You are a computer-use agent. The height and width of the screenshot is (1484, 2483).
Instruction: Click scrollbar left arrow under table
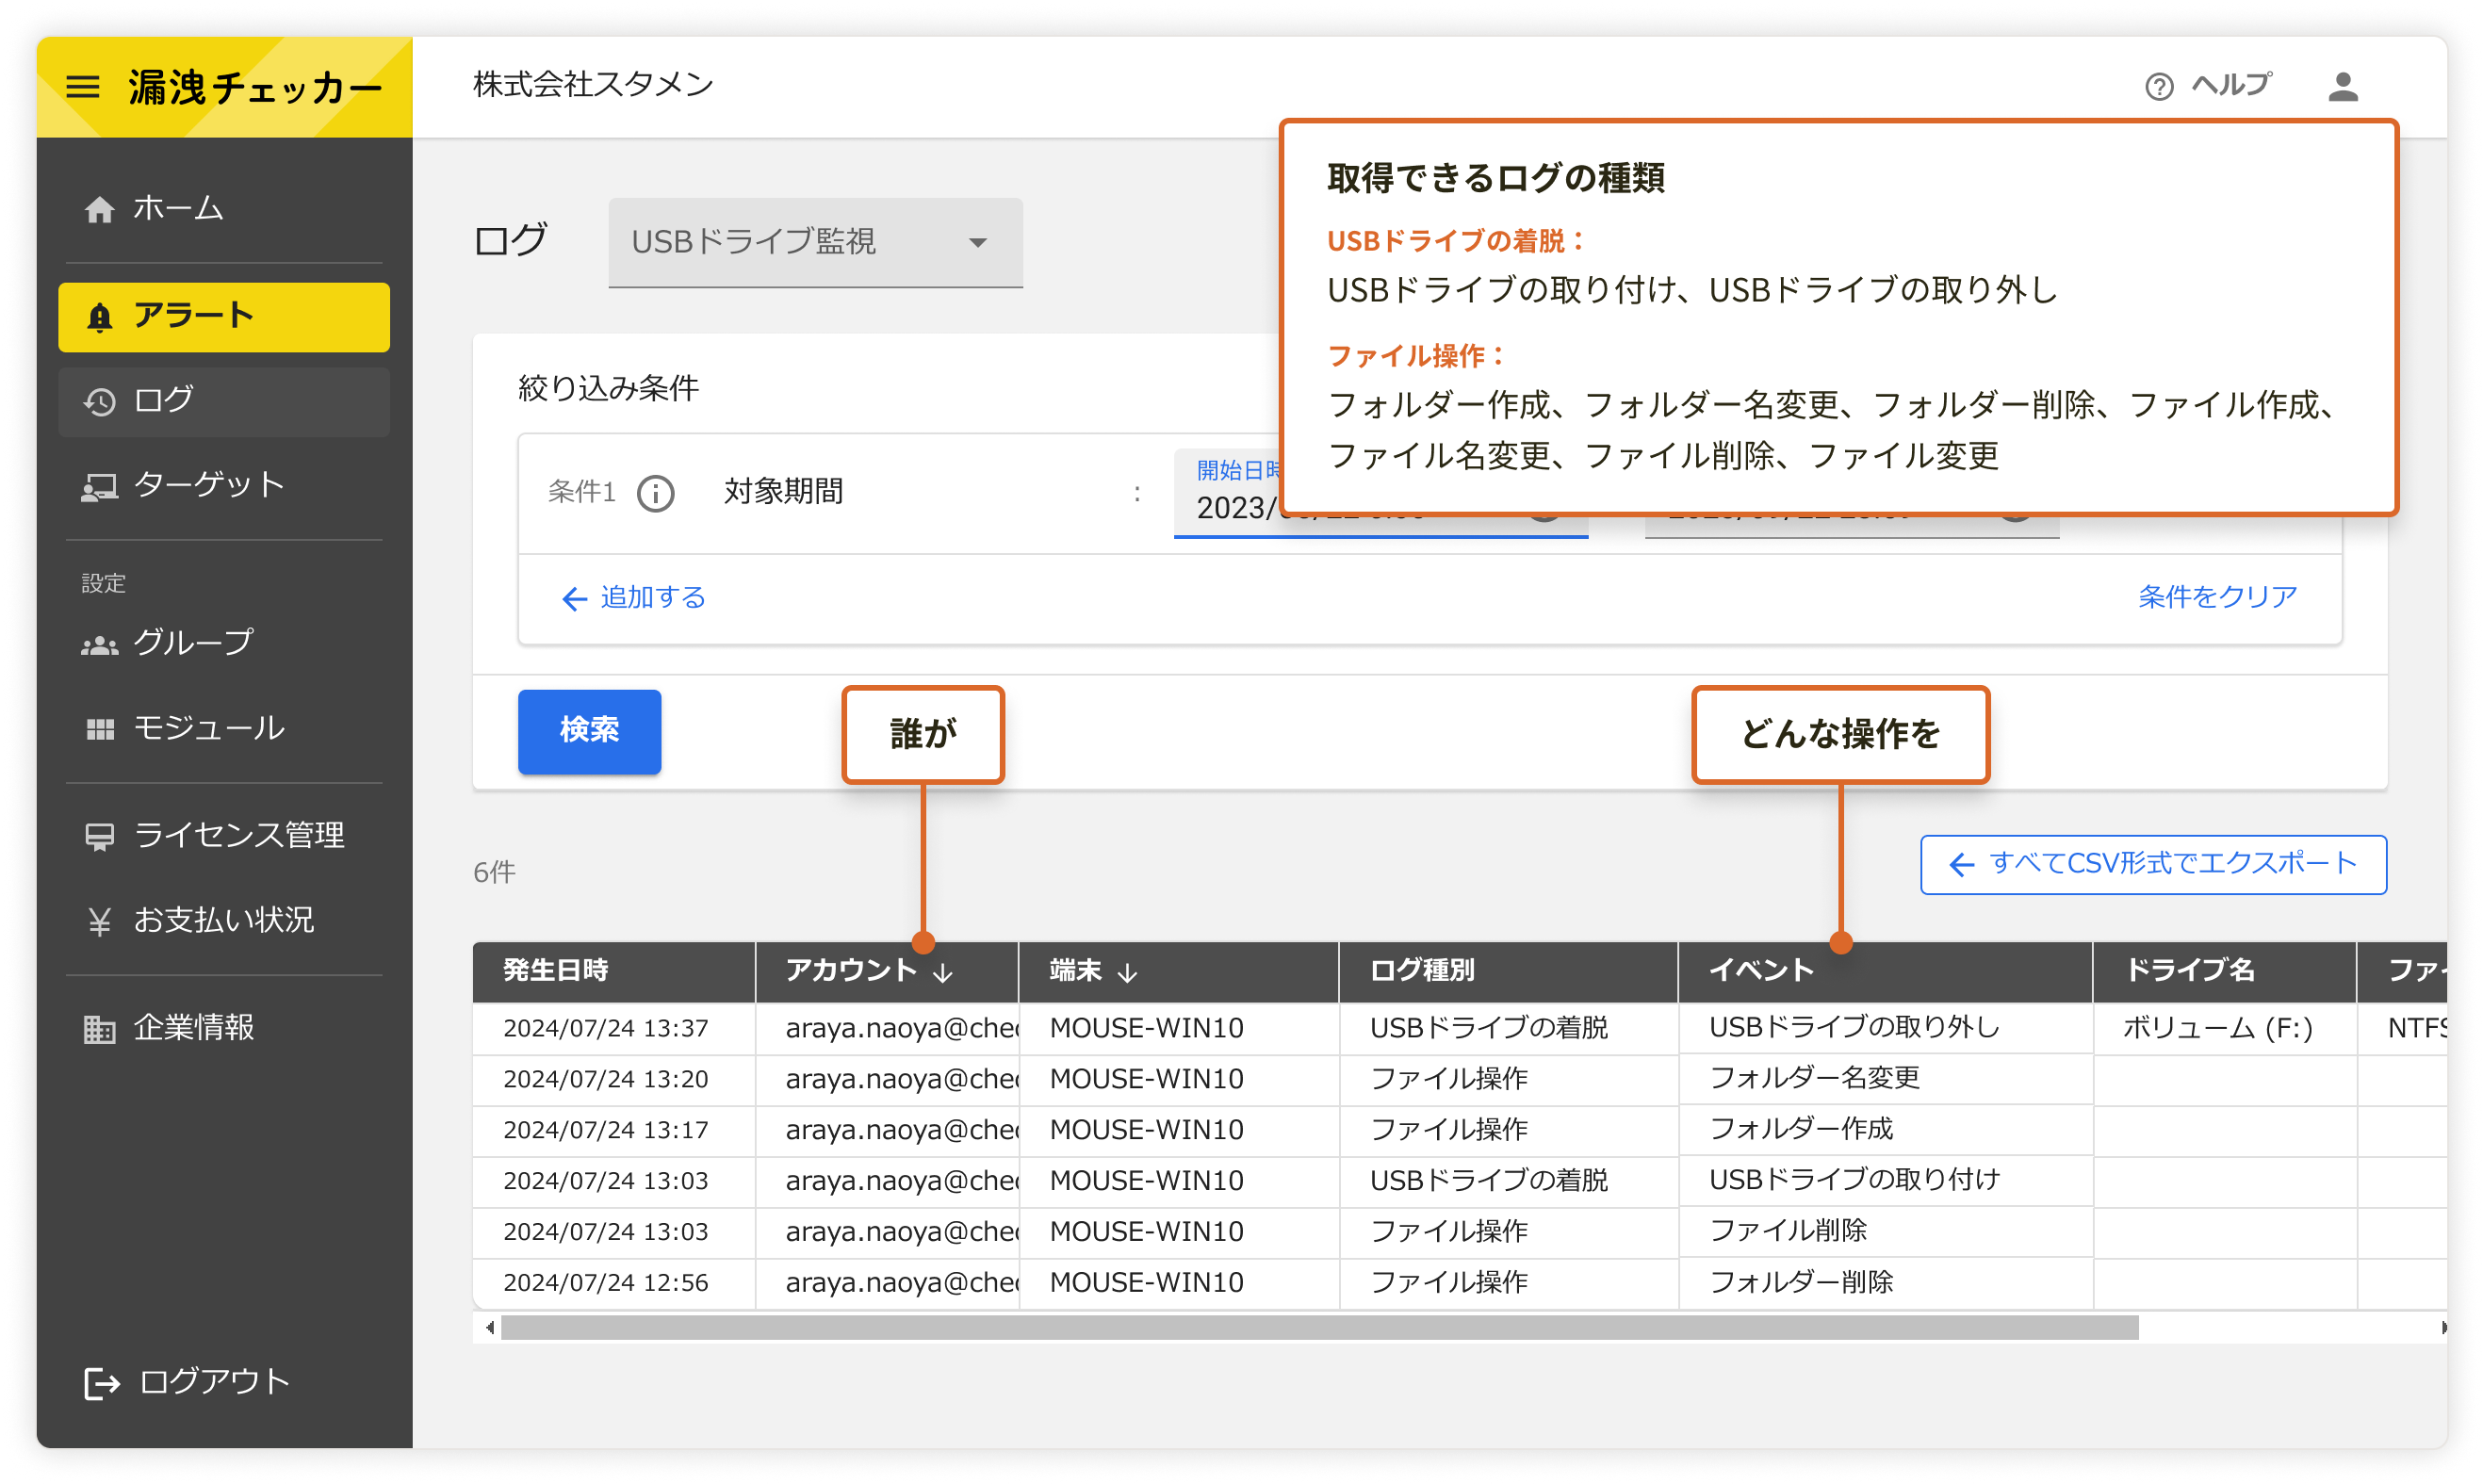[x=489, y=1327]
